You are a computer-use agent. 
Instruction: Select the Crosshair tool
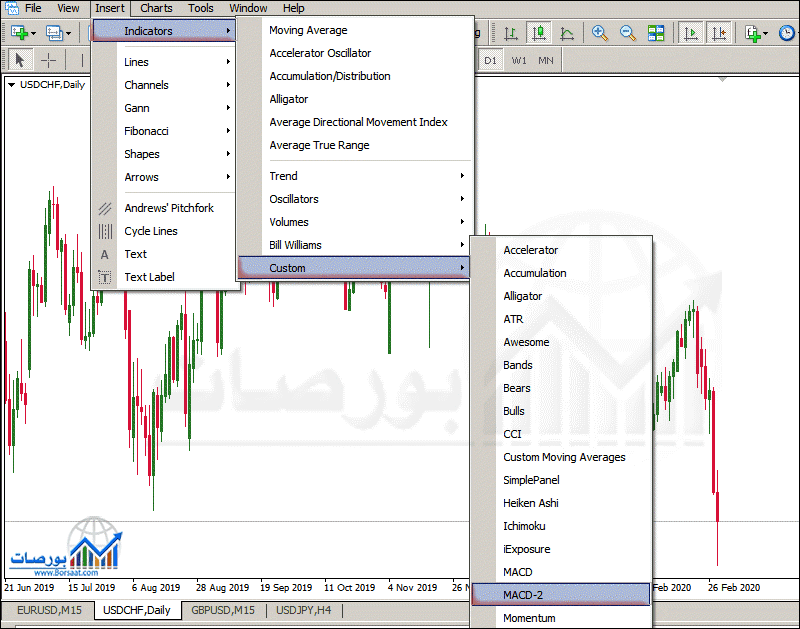click(48, 60)
